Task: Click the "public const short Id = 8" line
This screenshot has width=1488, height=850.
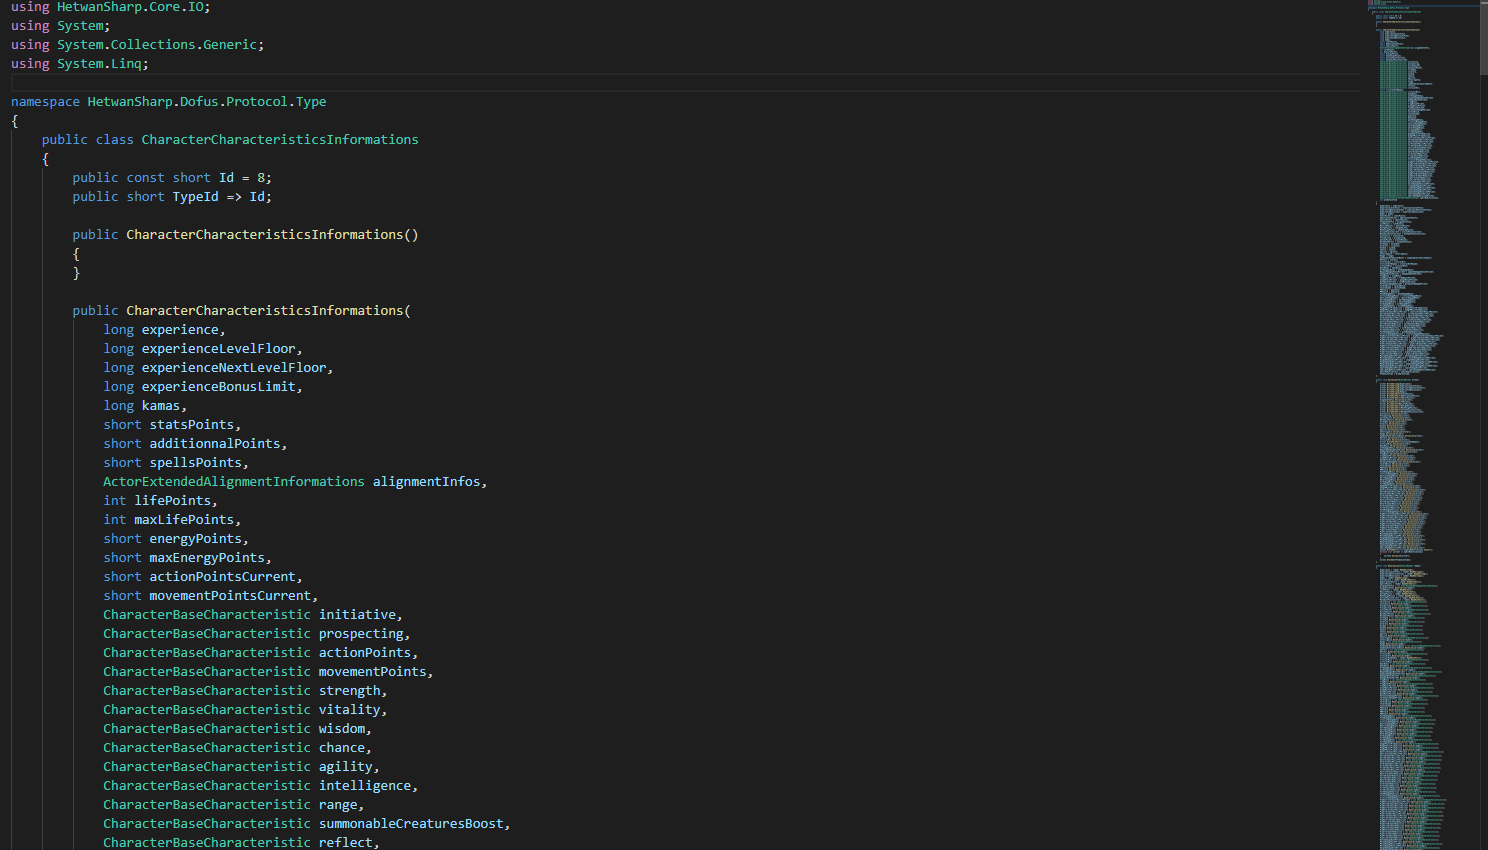Action: point(172,178)
